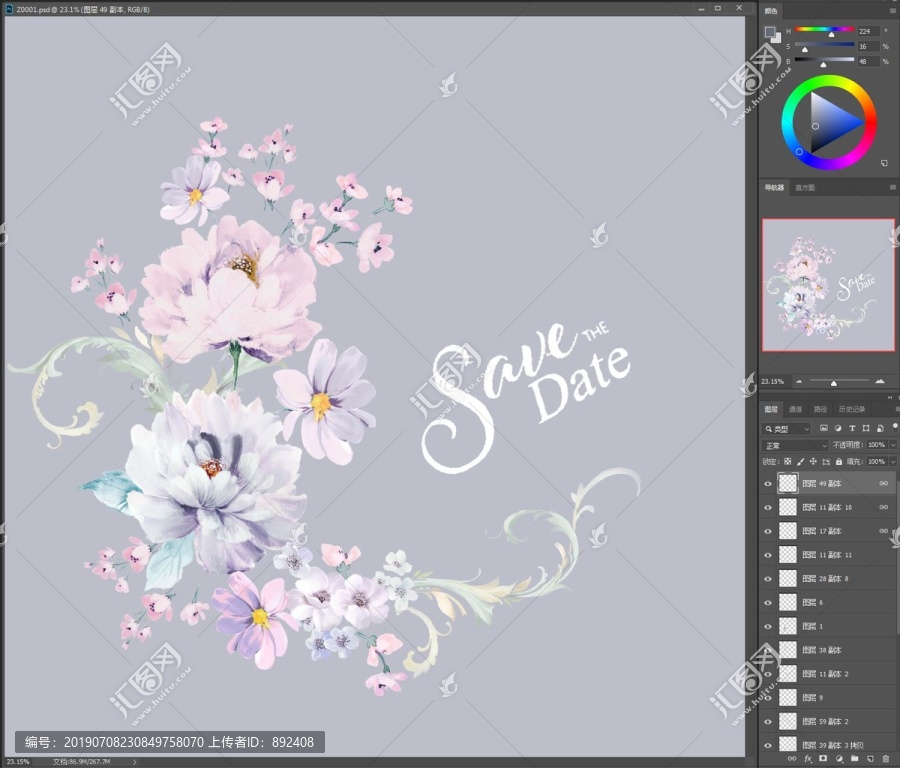This screenshot has height=768, width=900.
Task: Click the brightness B slider bar
Action: (824, 59)
